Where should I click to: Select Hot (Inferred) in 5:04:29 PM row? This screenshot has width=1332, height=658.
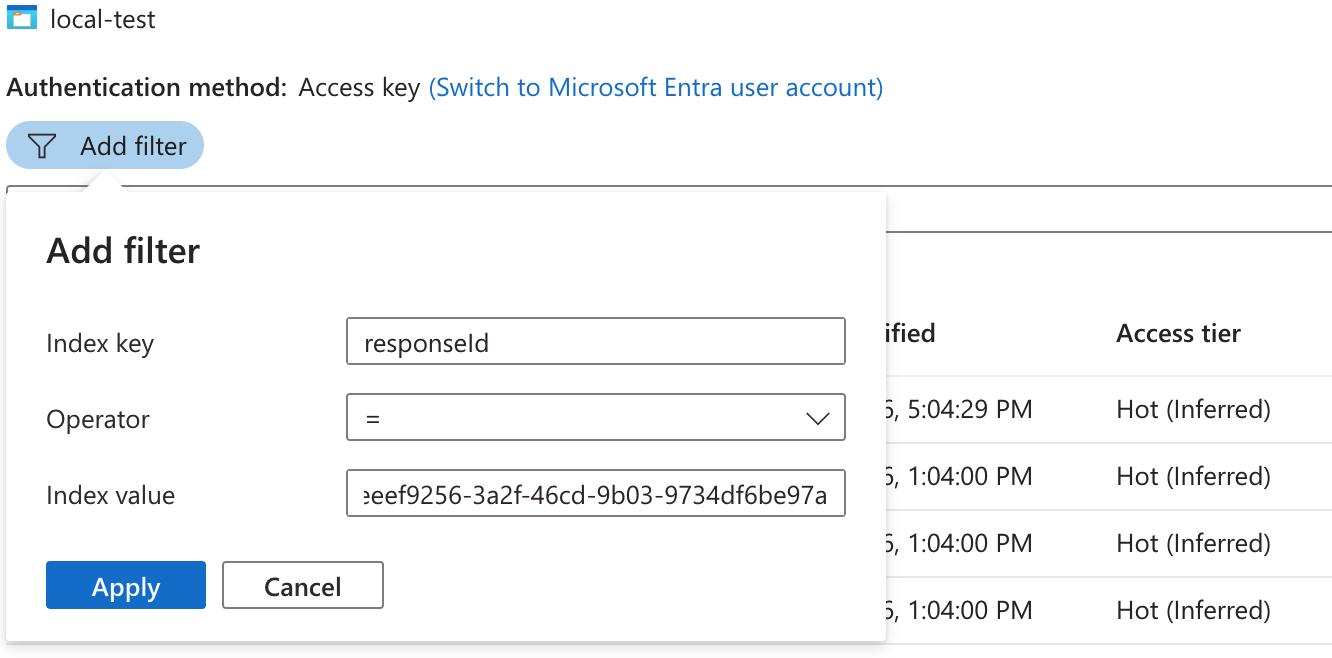coord(1194,409)
